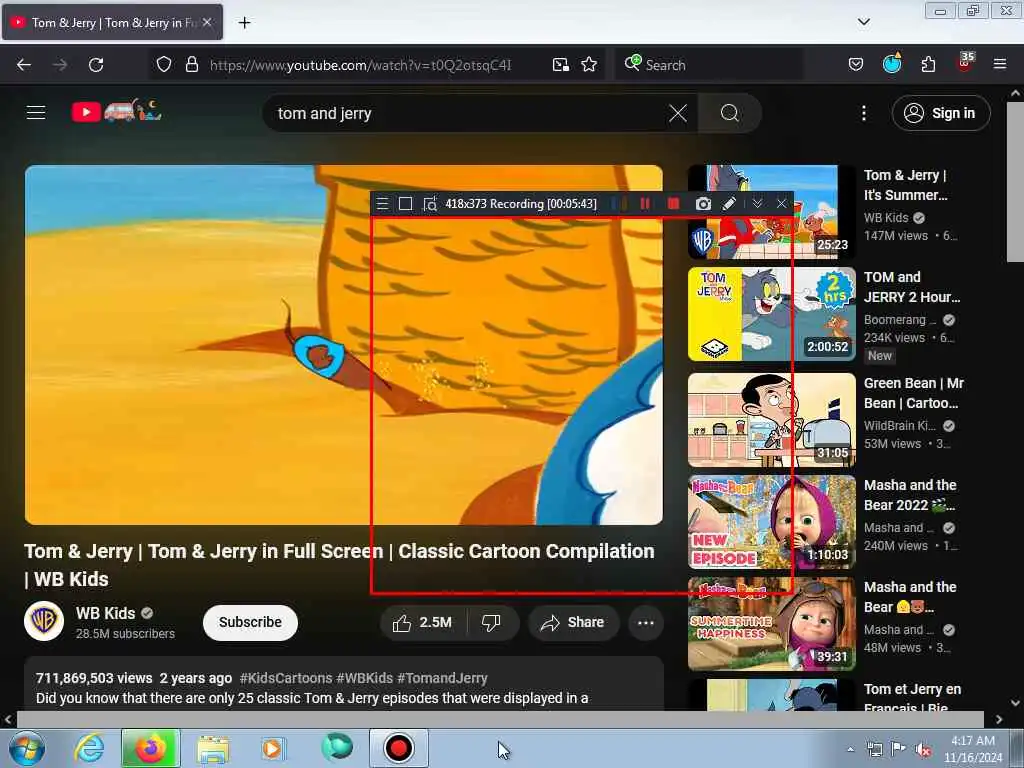Open YouTube settings three-dot menu
The image size is (1024, 768).
point(863,114)
